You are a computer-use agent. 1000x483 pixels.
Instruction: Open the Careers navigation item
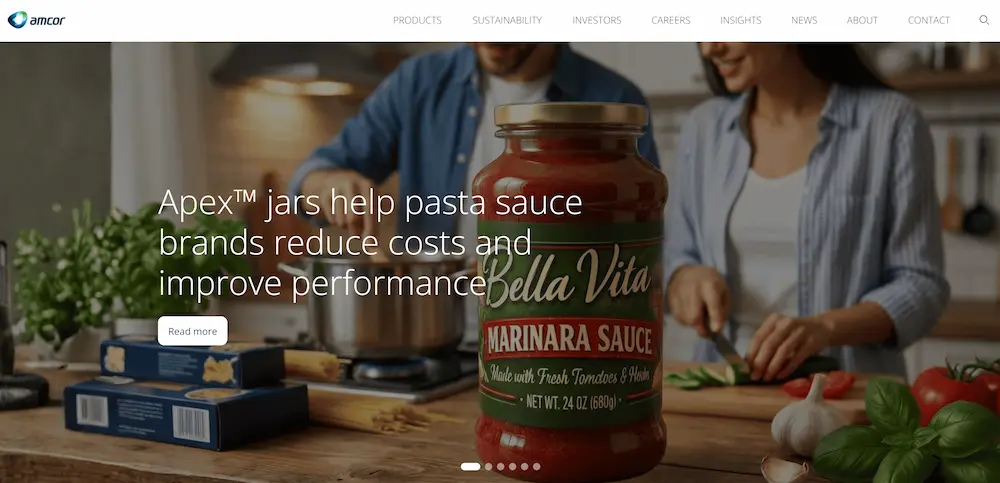pos(670,20)
